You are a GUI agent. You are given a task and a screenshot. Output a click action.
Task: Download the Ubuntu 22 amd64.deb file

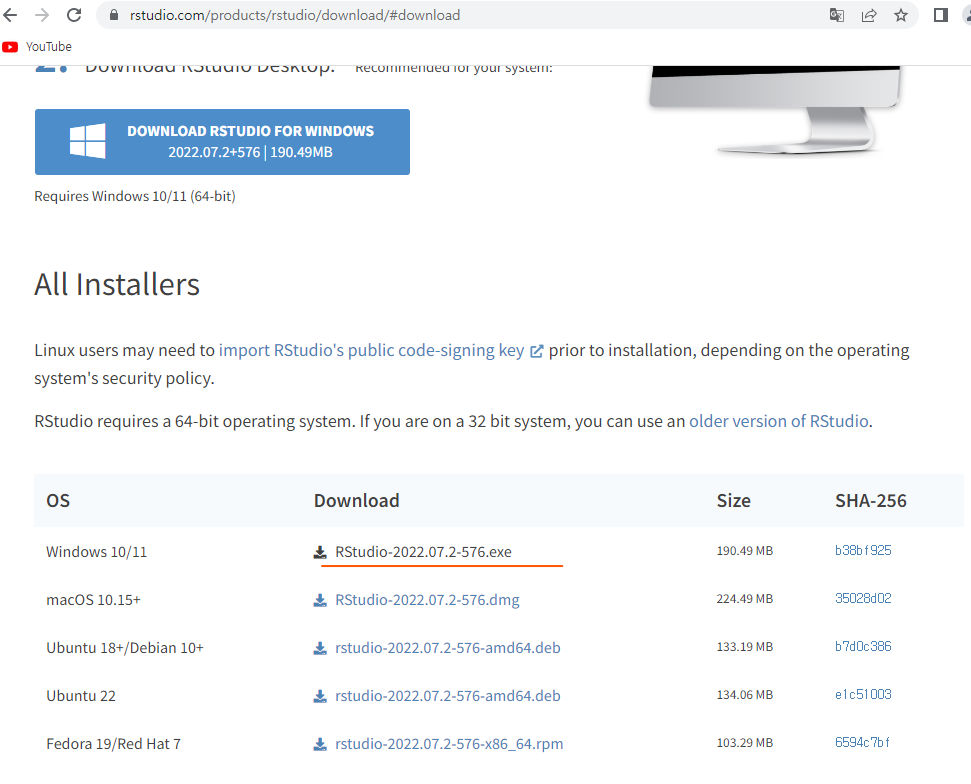click(x=448, y=696)
